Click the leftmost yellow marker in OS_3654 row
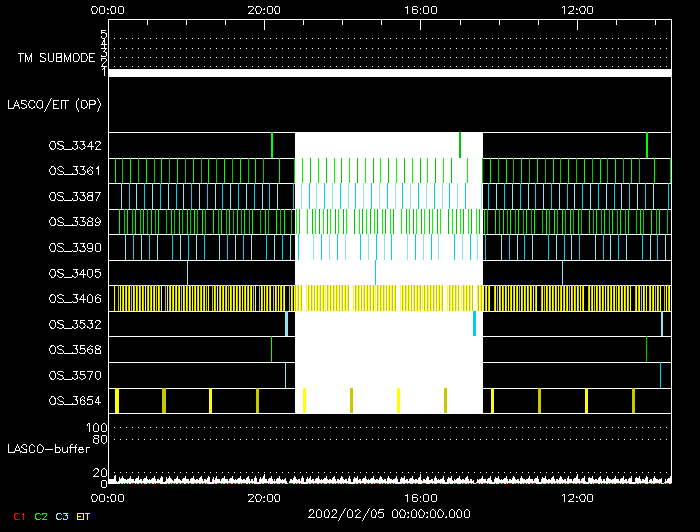700x532 pixels. click(x=117, y=401)
